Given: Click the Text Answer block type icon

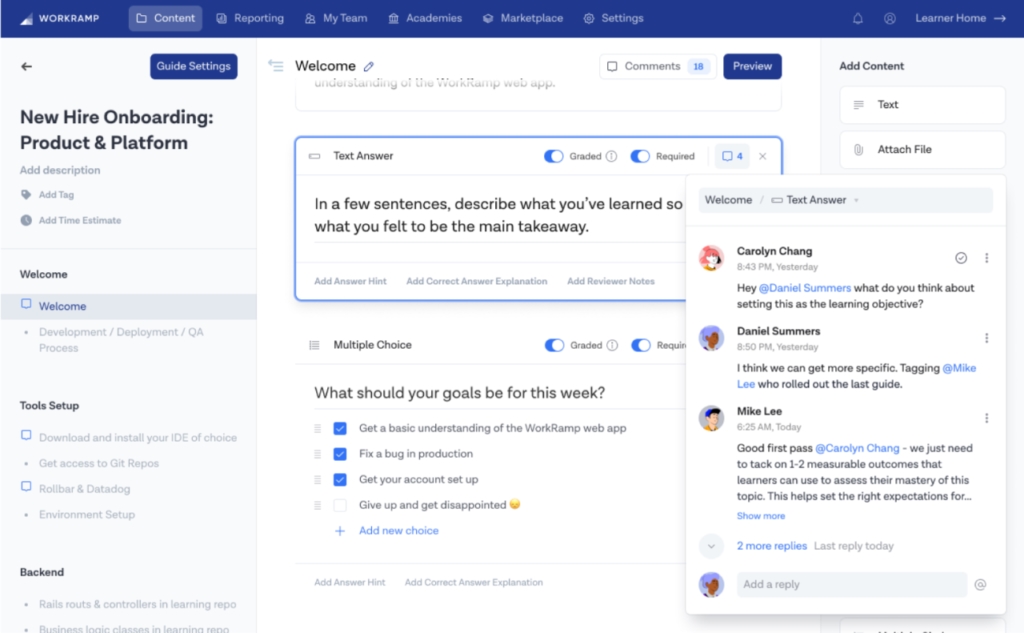Looking at the screenshot, I should click(x=314, y=156).
